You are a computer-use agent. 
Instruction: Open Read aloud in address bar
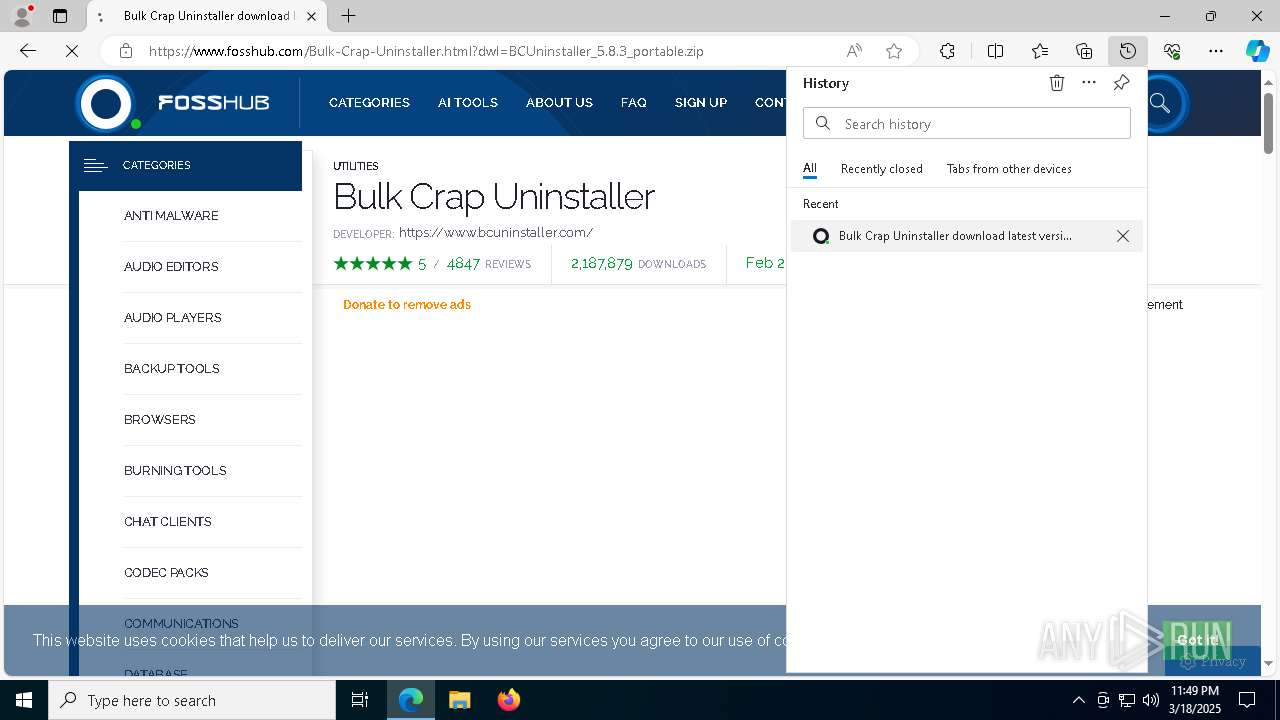[x=854, y=51]
